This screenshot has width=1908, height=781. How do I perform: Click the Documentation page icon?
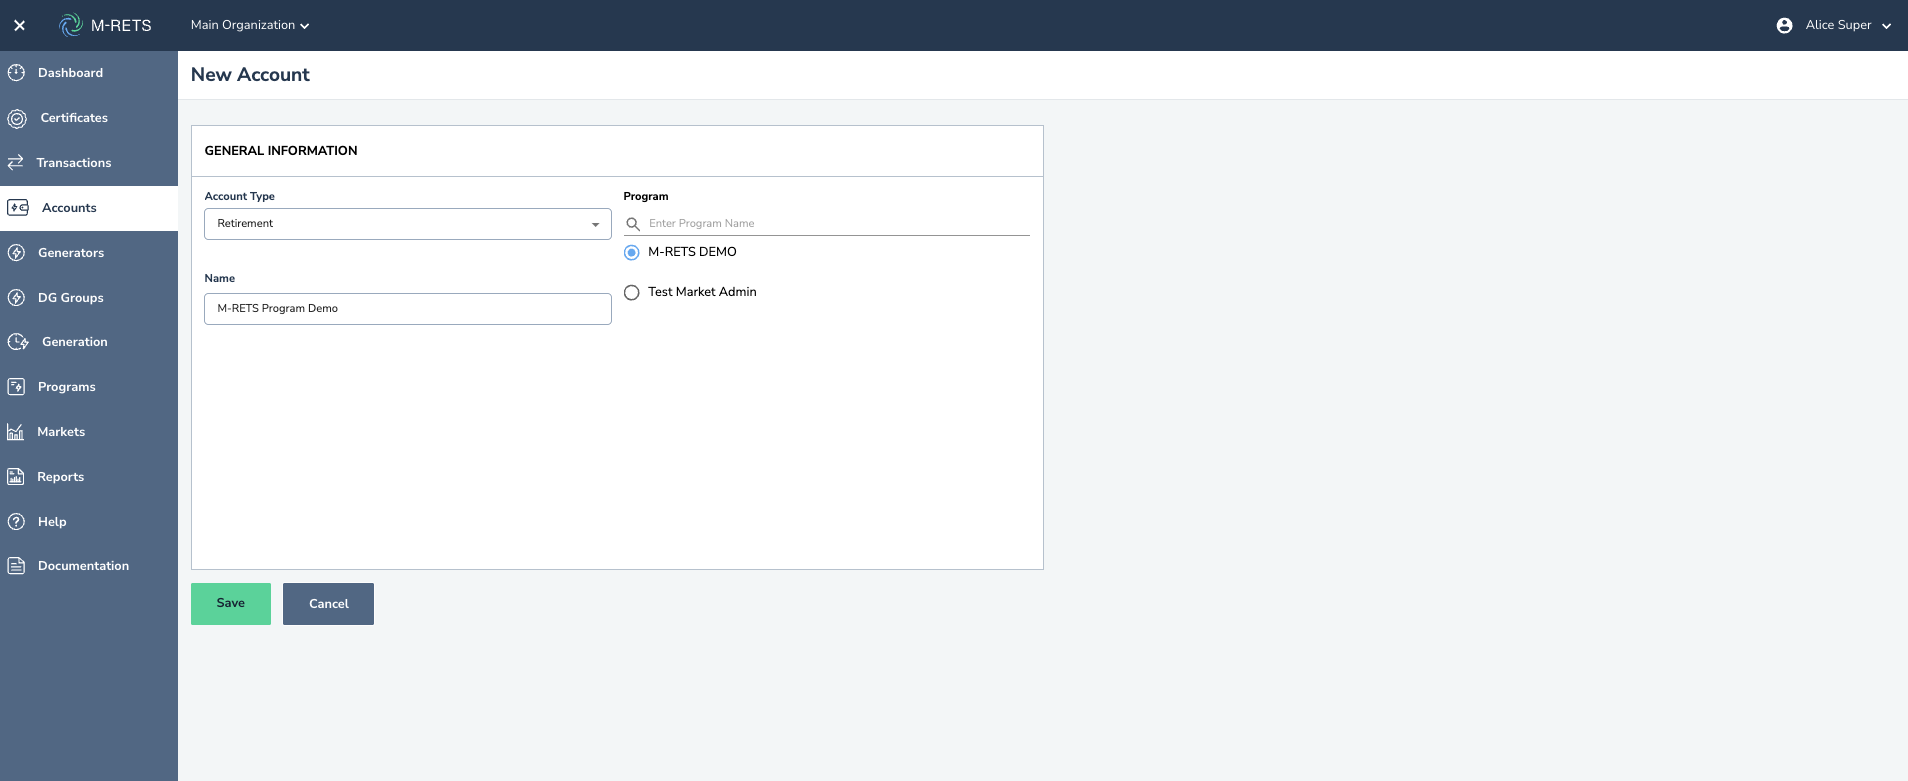pos(16,566)
